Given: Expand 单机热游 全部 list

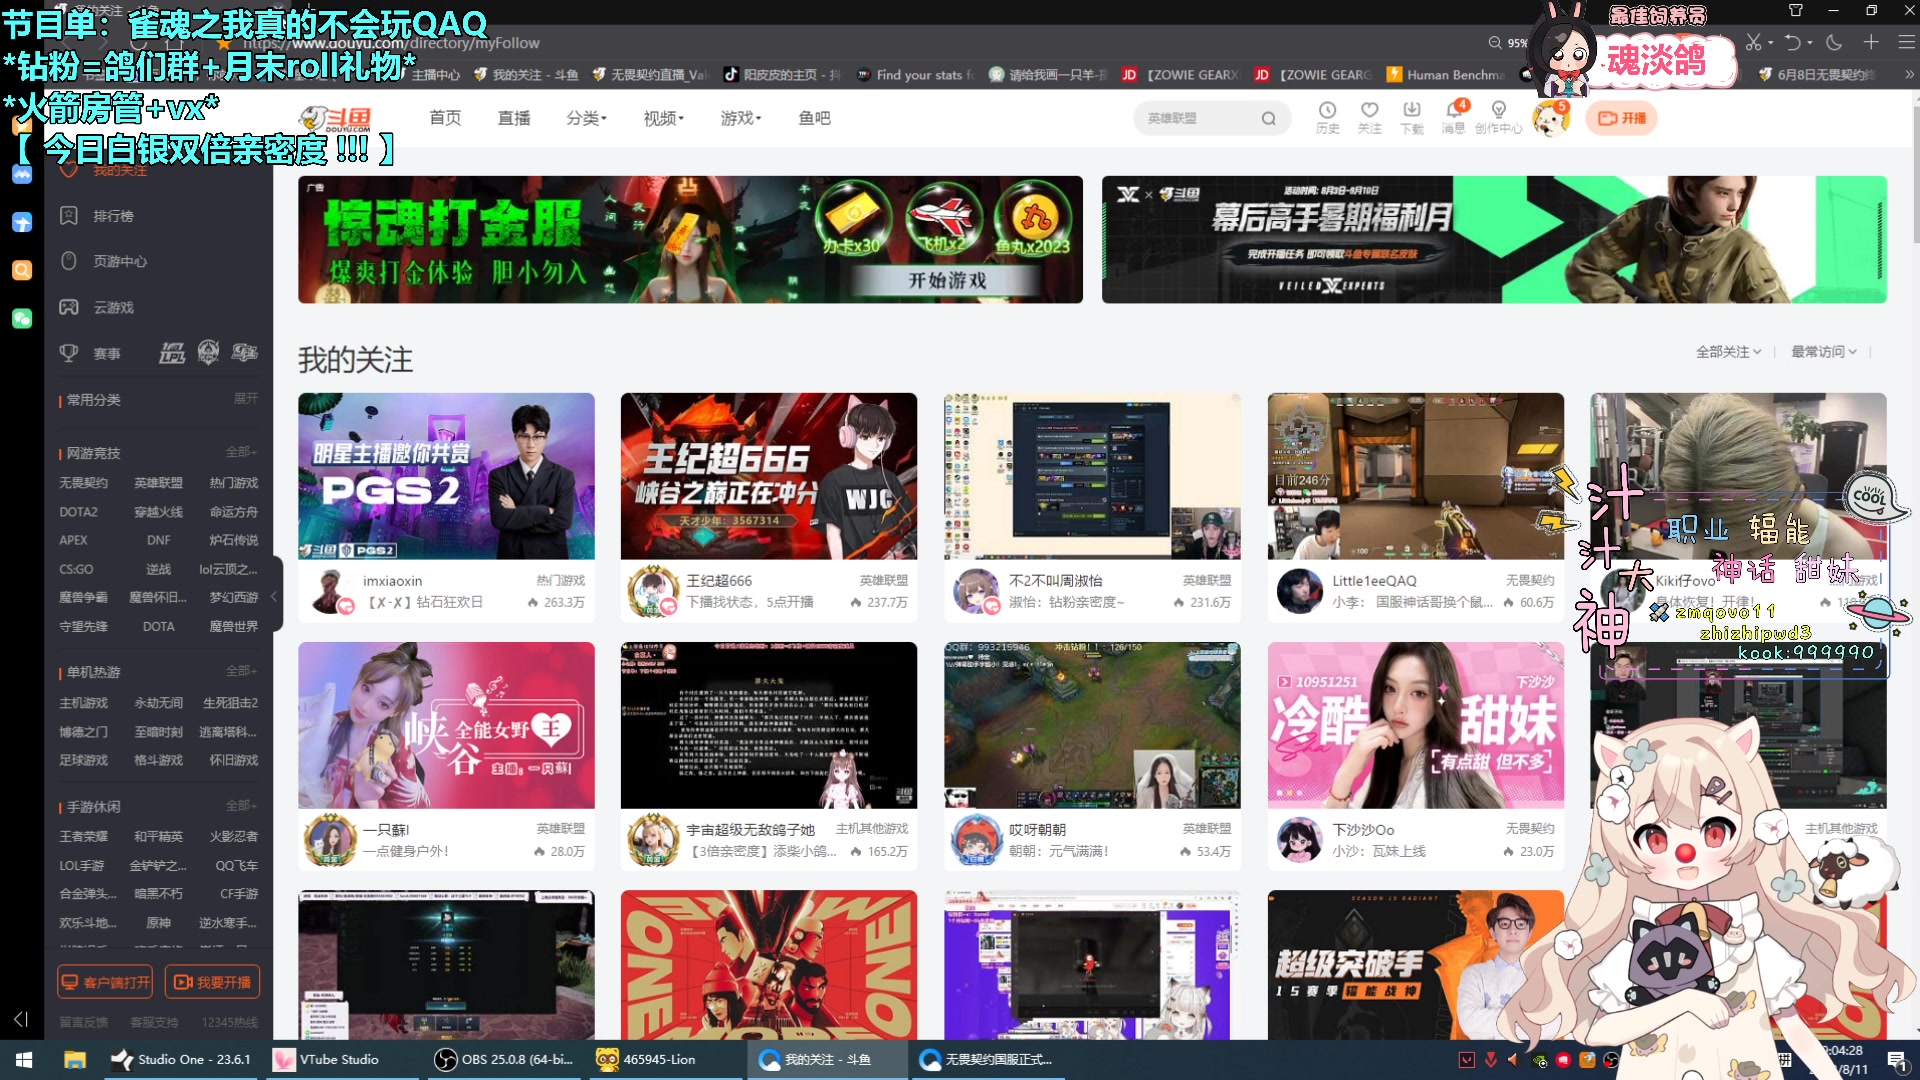Looking at the screenshot, I should pyautogui.click(x=241, y=671).
